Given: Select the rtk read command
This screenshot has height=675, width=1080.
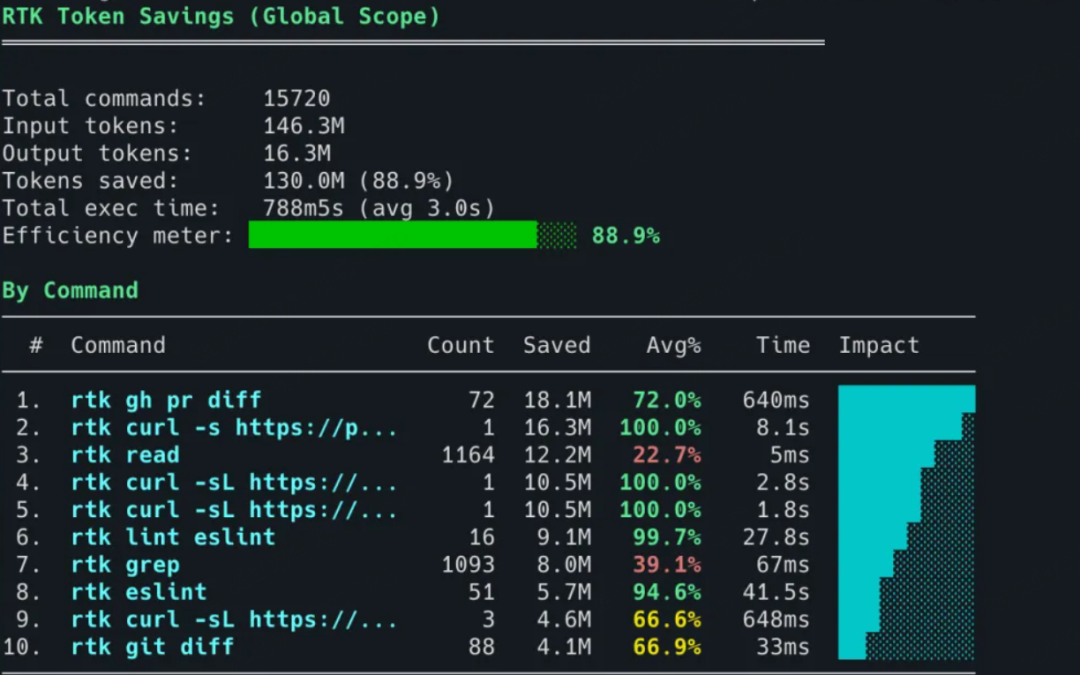Looking at the screenshot, I should tap(125, 455).
